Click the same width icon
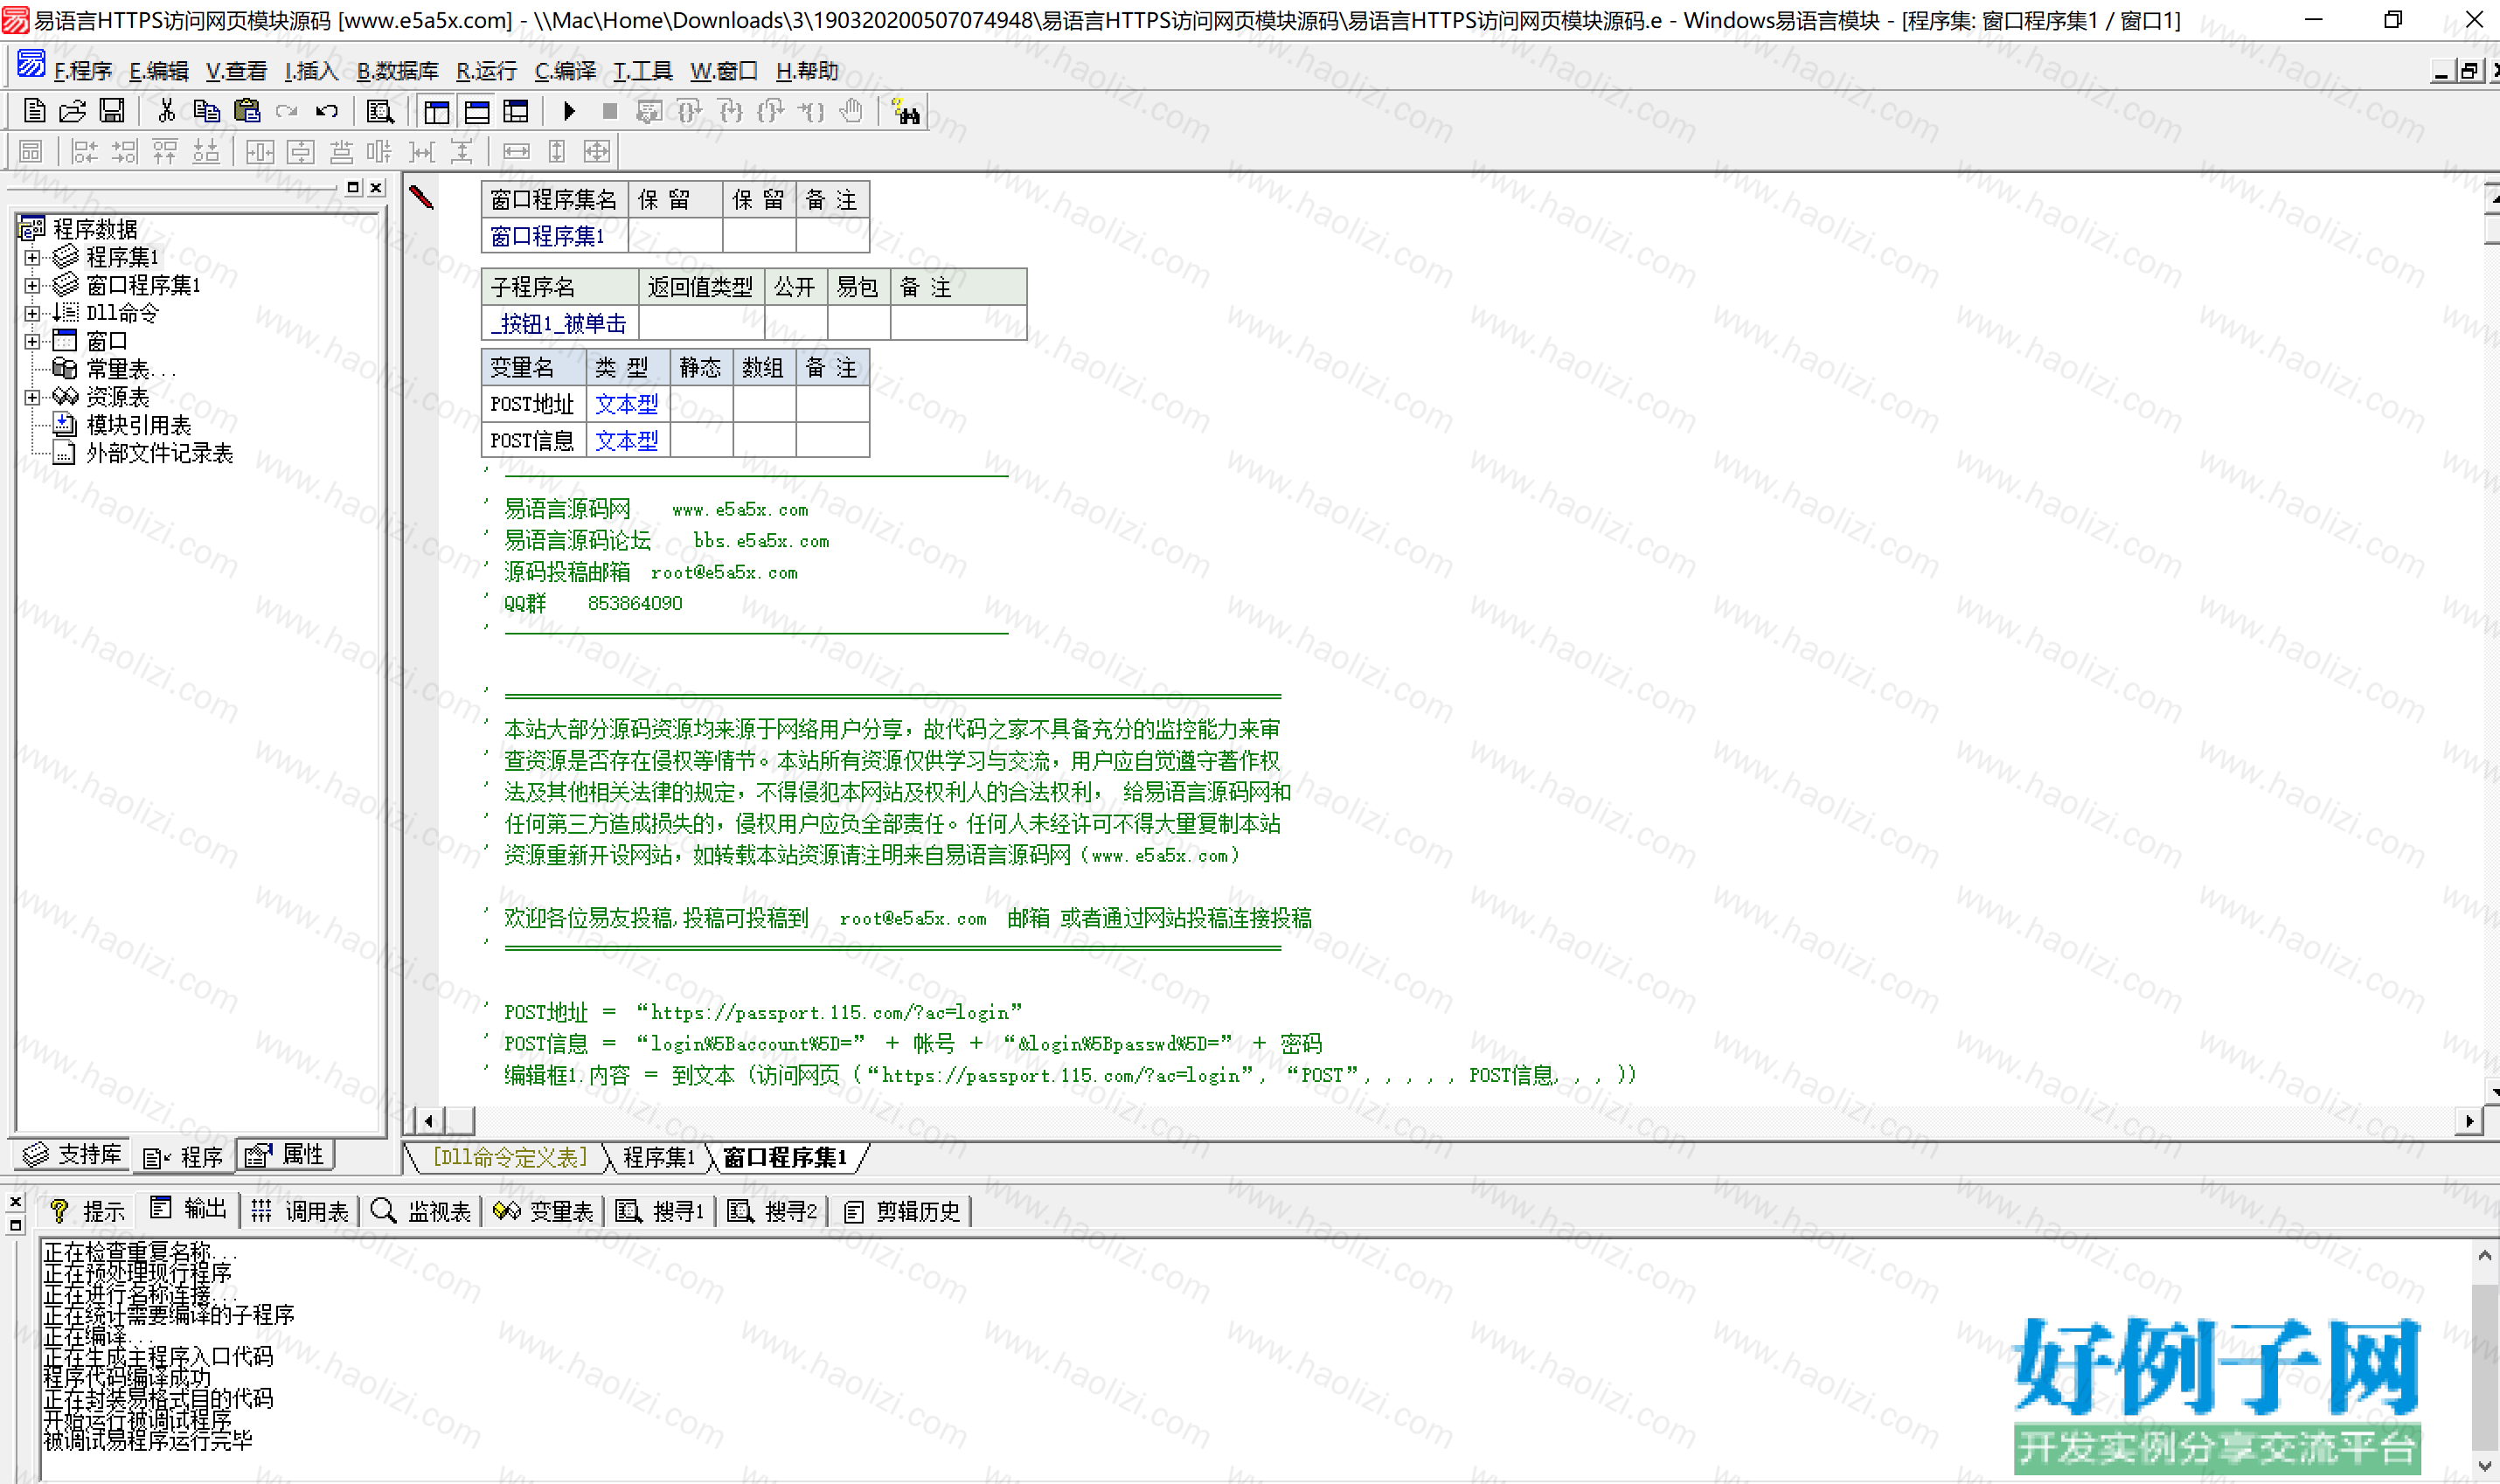 click(516, 152)
